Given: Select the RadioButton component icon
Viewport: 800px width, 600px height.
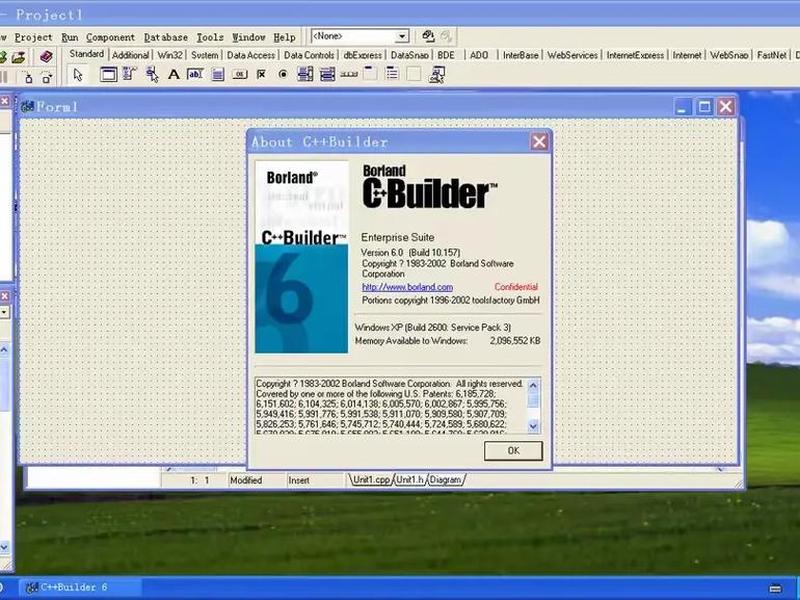Looking at the screenshot, I should pyautogui.click(x=283, y=74).
